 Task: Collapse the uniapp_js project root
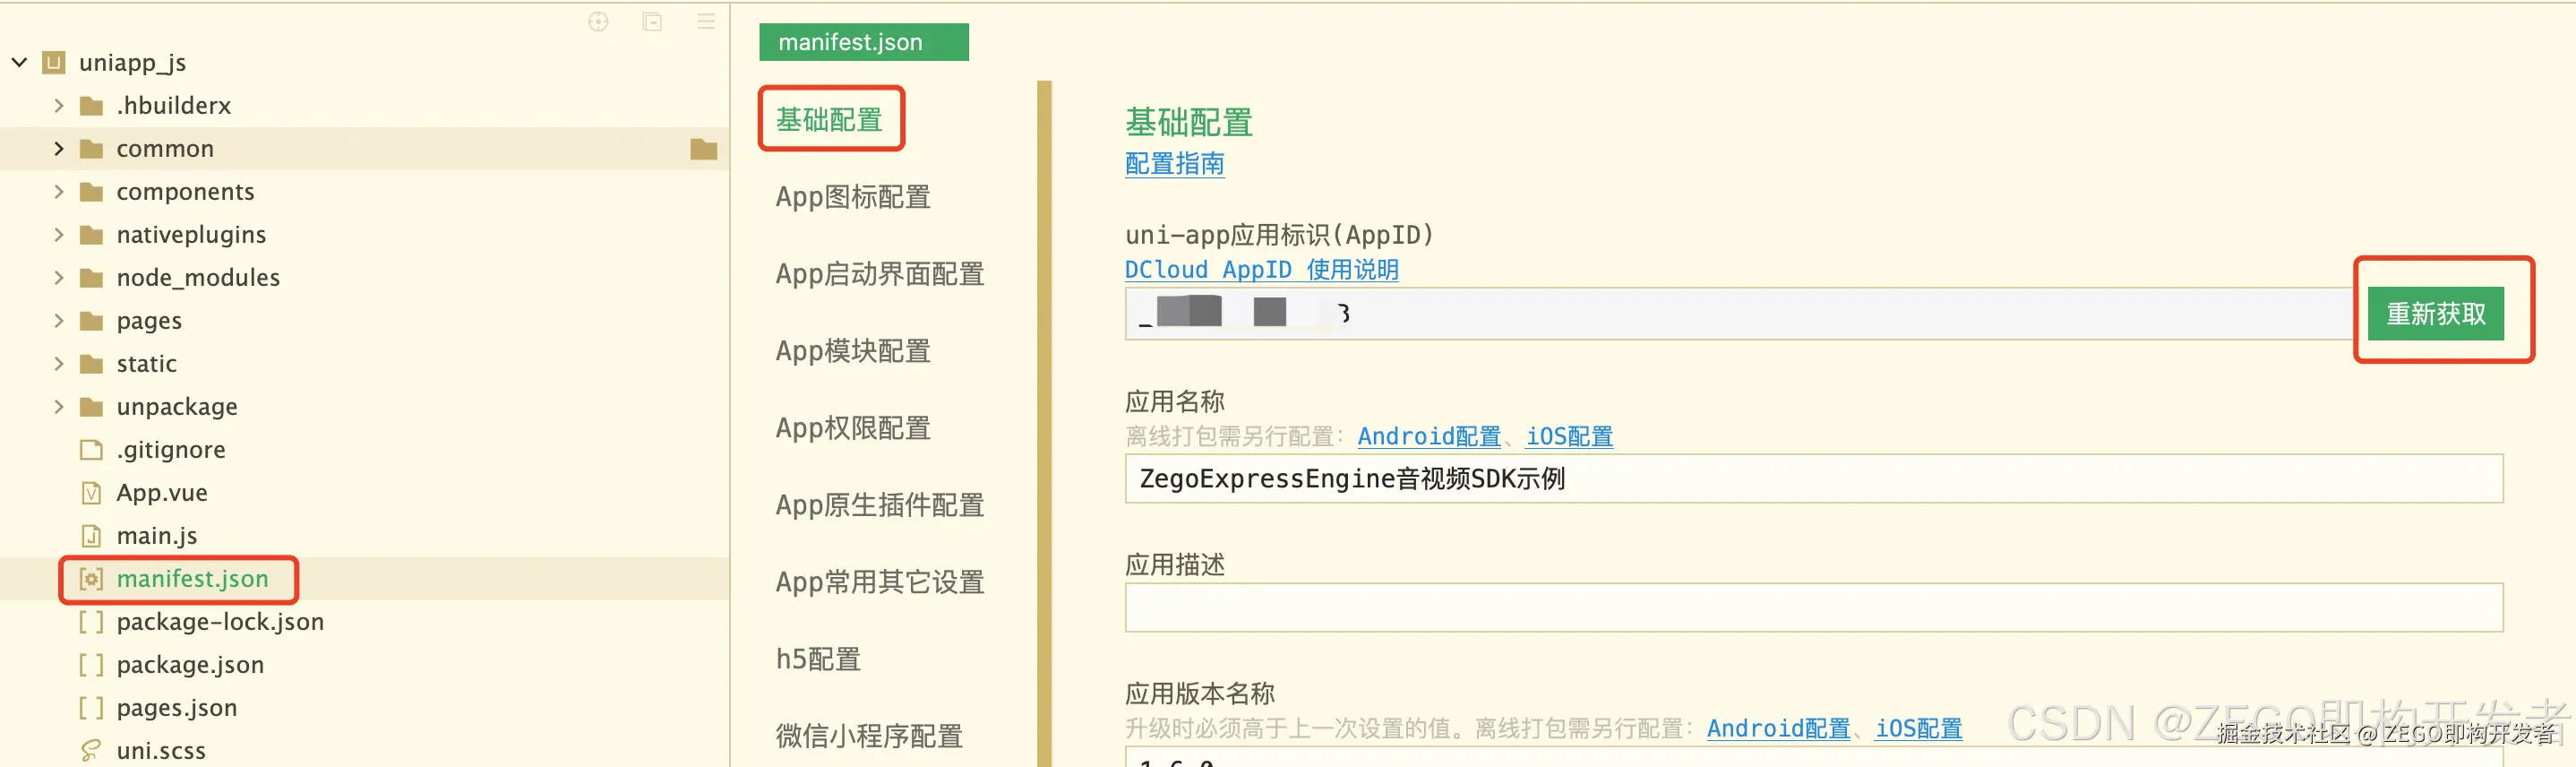19,63
